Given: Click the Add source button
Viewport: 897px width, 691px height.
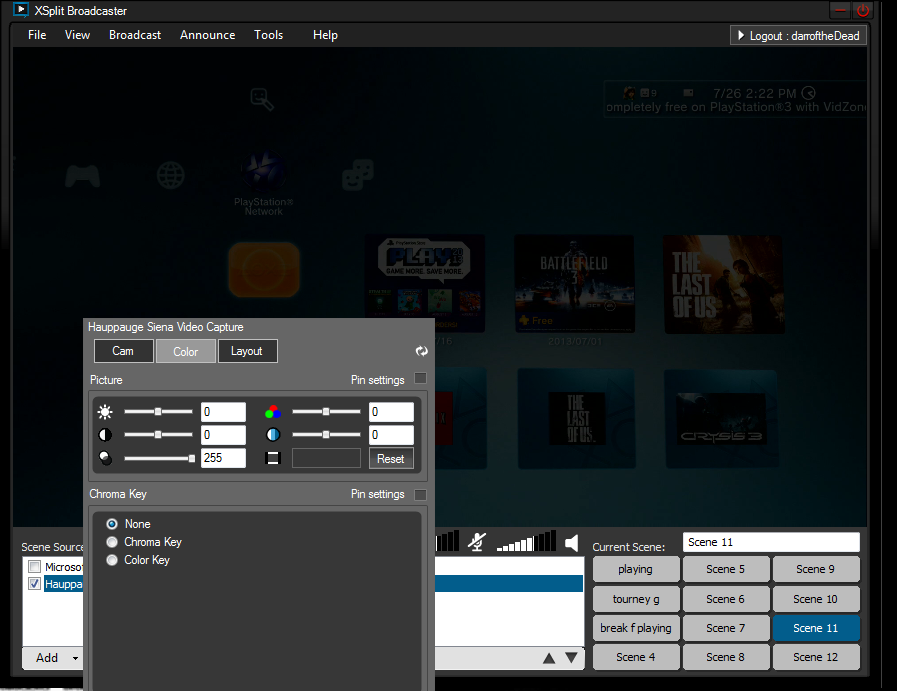Looking at the screenshot, I should (x=47, y=658).
